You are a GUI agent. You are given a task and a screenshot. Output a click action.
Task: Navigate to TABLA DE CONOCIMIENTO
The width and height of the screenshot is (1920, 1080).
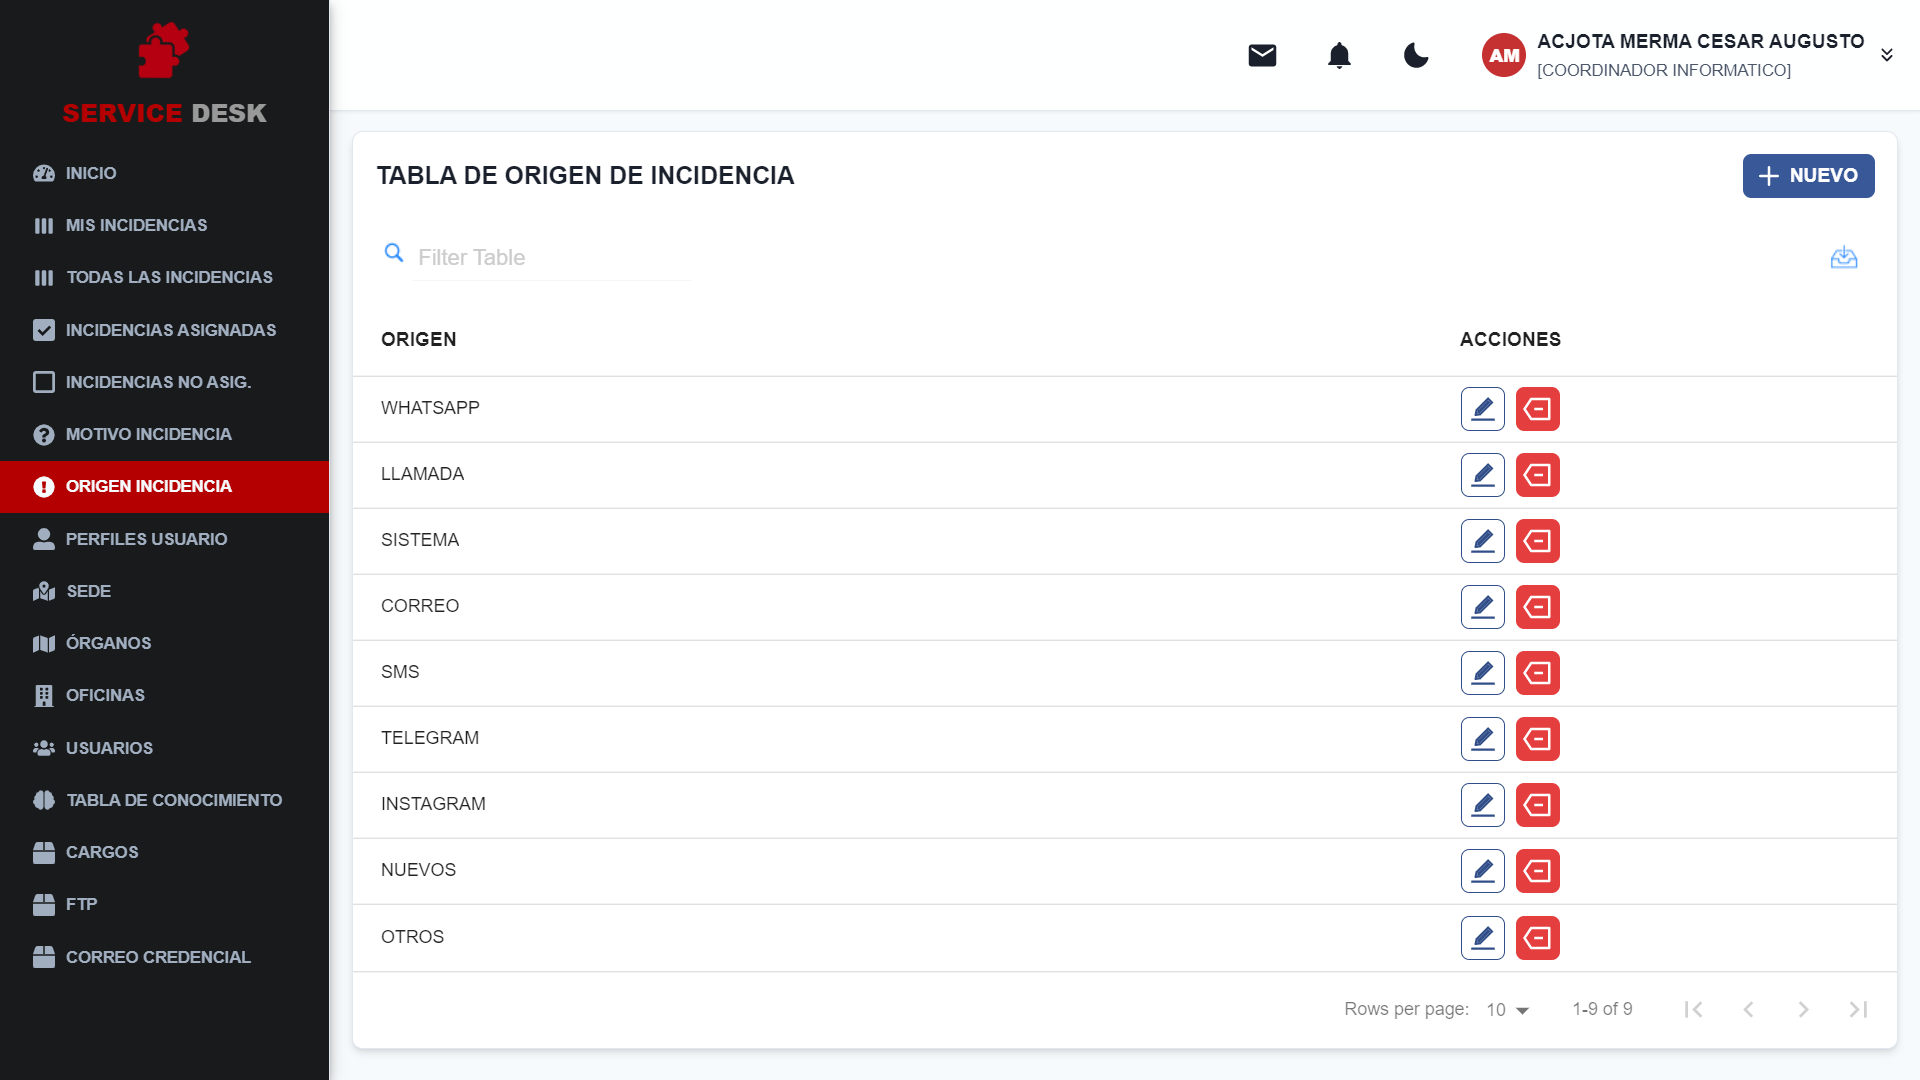(174, 800)
